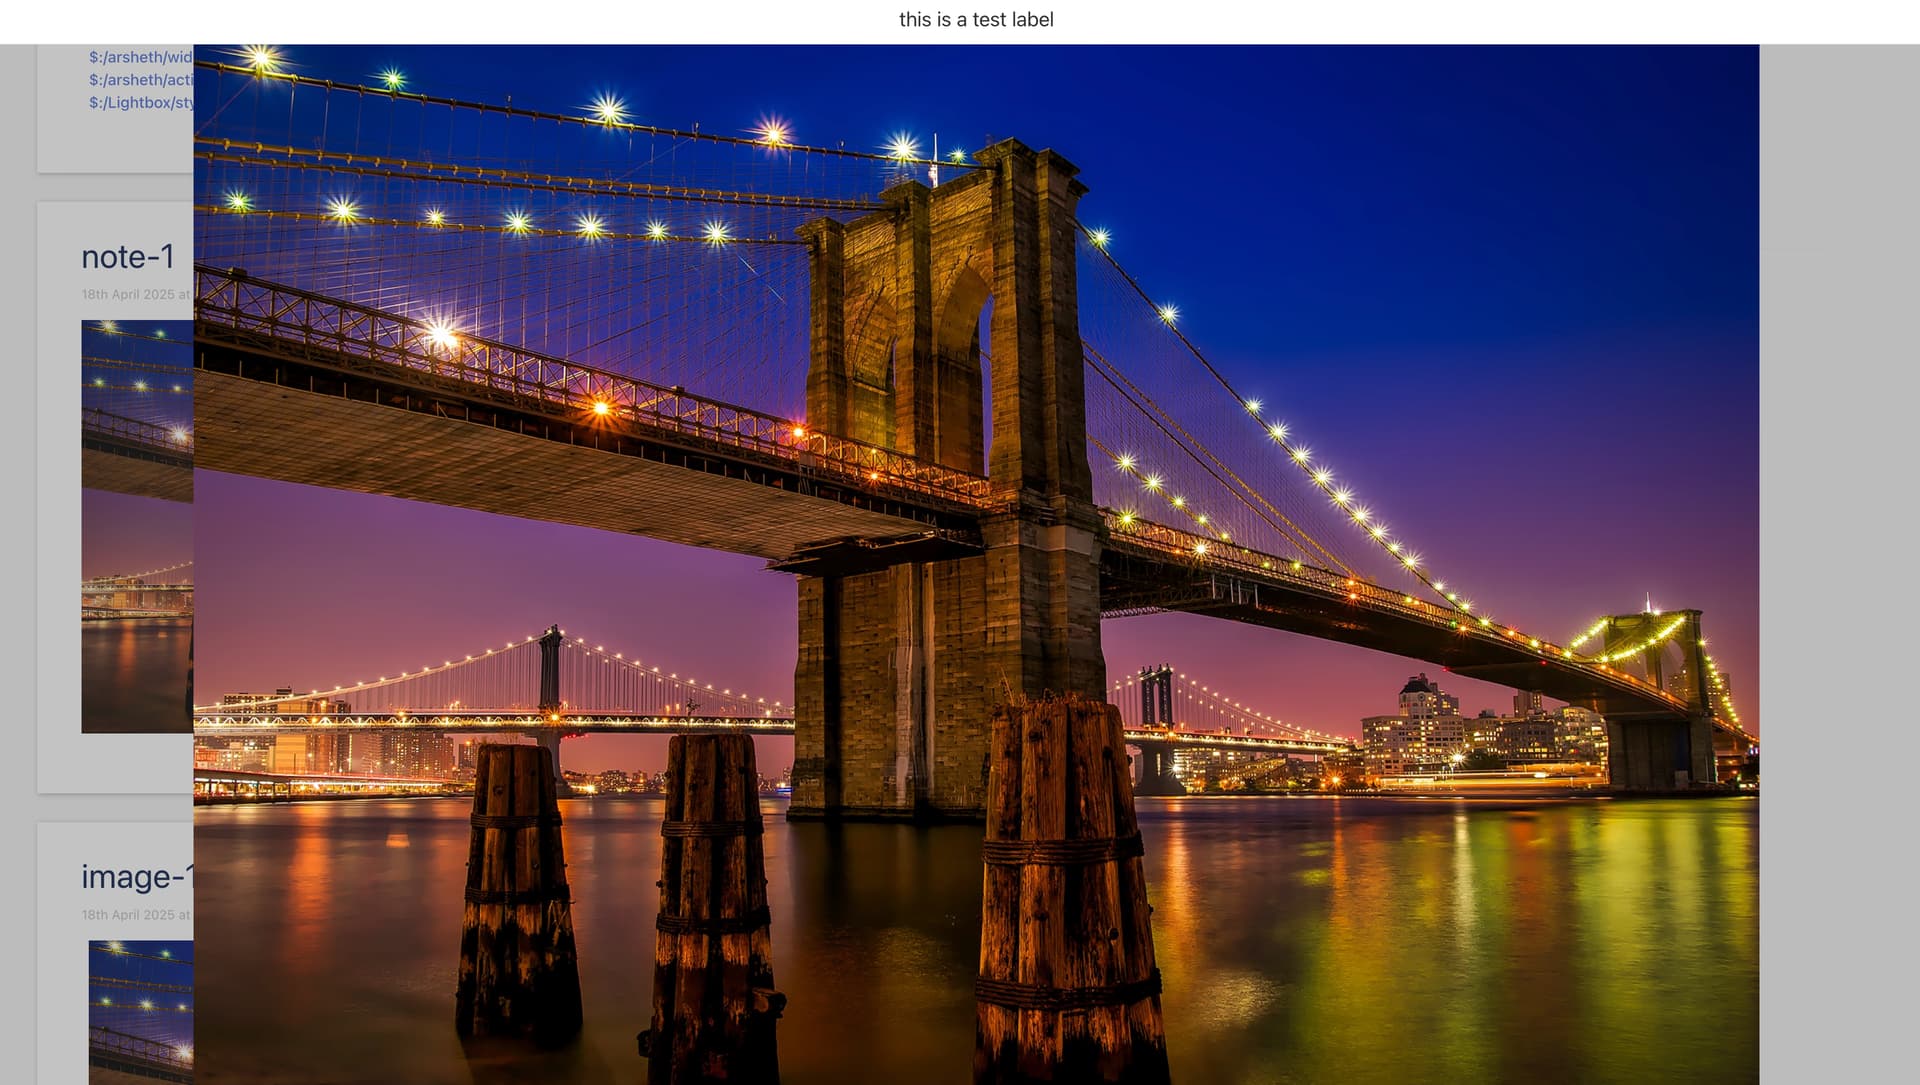Image resolution: width=1920 pixels, height=1085 pixels.
Task: Click the image-1 date '18th April 2025'
Action: click(x=128, y=915)
